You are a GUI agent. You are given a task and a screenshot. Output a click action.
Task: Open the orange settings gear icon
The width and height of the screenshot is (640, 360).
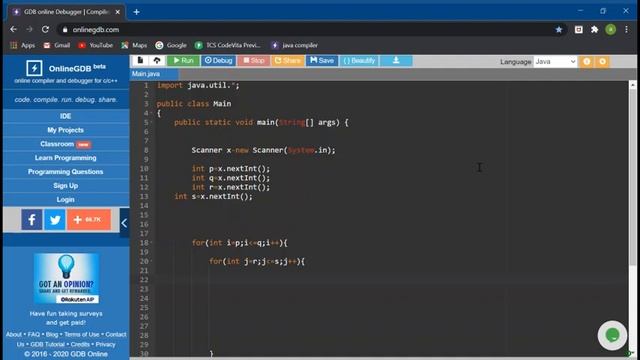(602, 62)
